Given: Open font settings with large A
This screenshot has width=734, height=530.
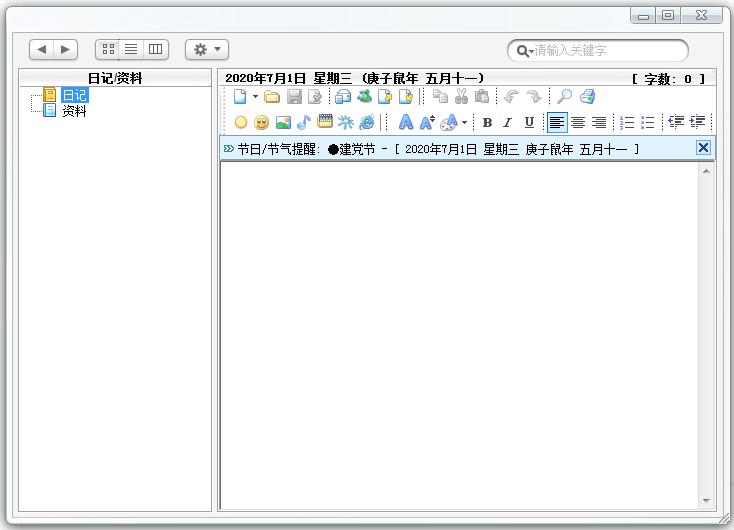Looking at the screenshot, I should pos(406,123).
